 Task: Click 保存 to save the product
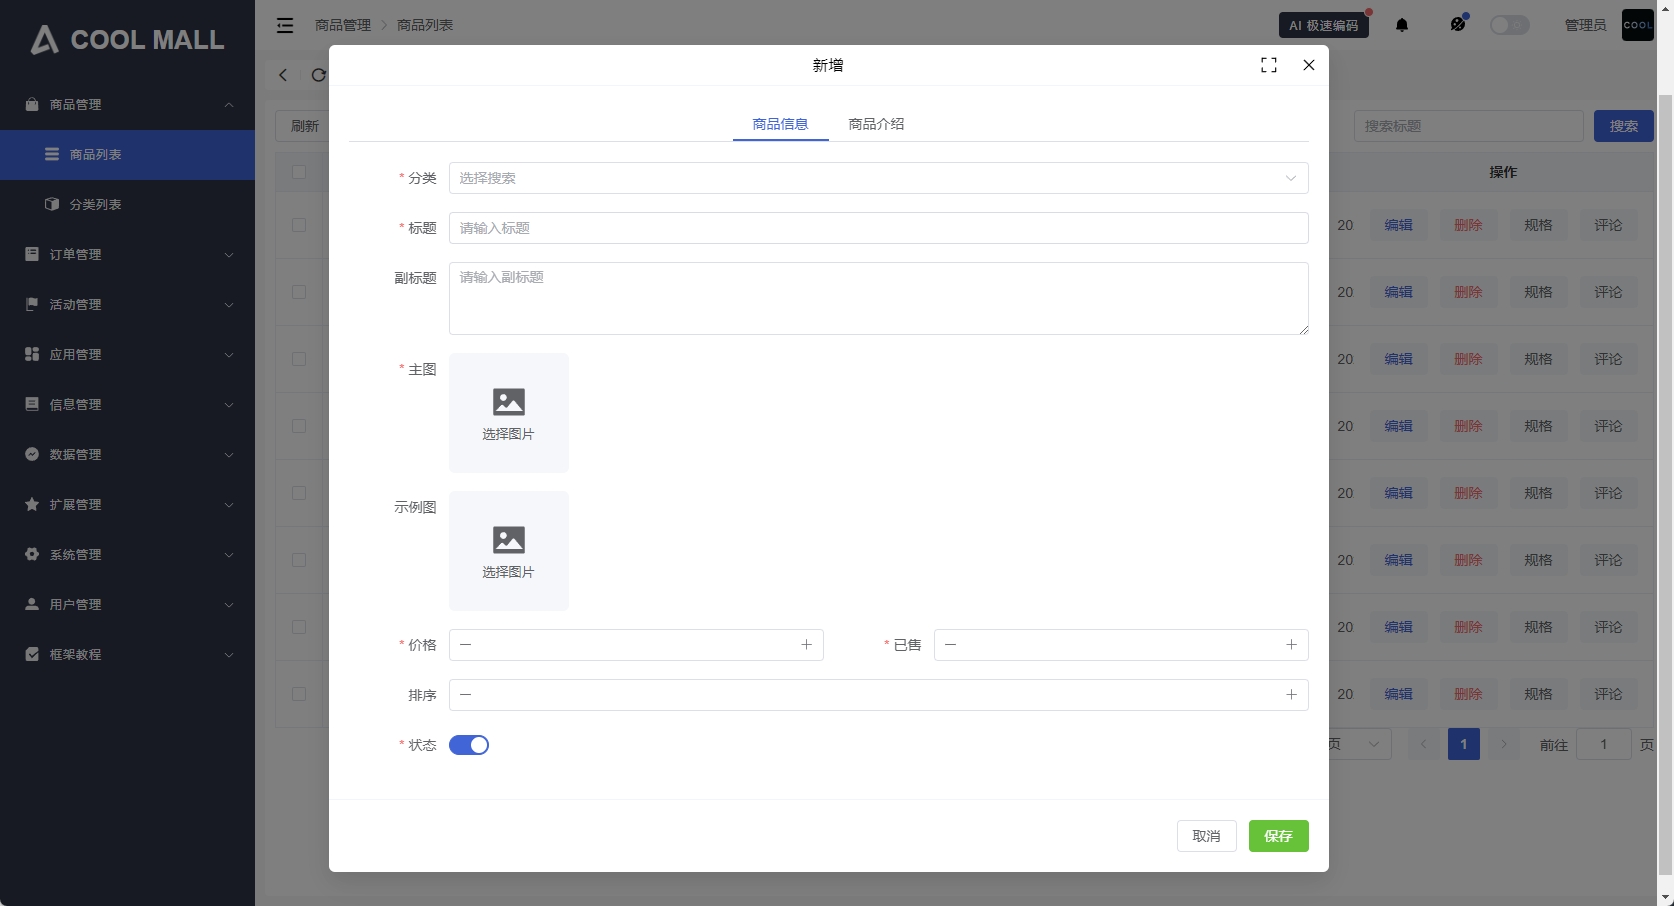point(1278,836)
